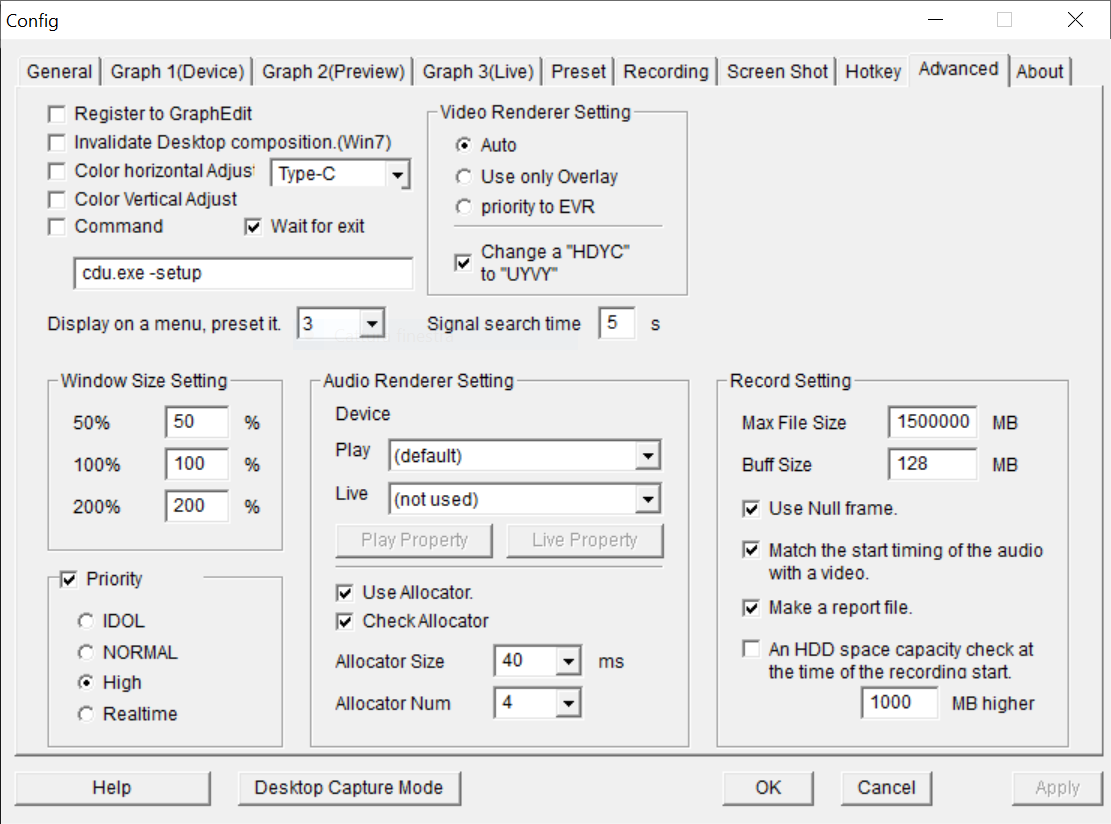The width and height of the screenshot is (1111, 824).
Task: Toggle the Priority group checkbox
Action: pos(69,579)
